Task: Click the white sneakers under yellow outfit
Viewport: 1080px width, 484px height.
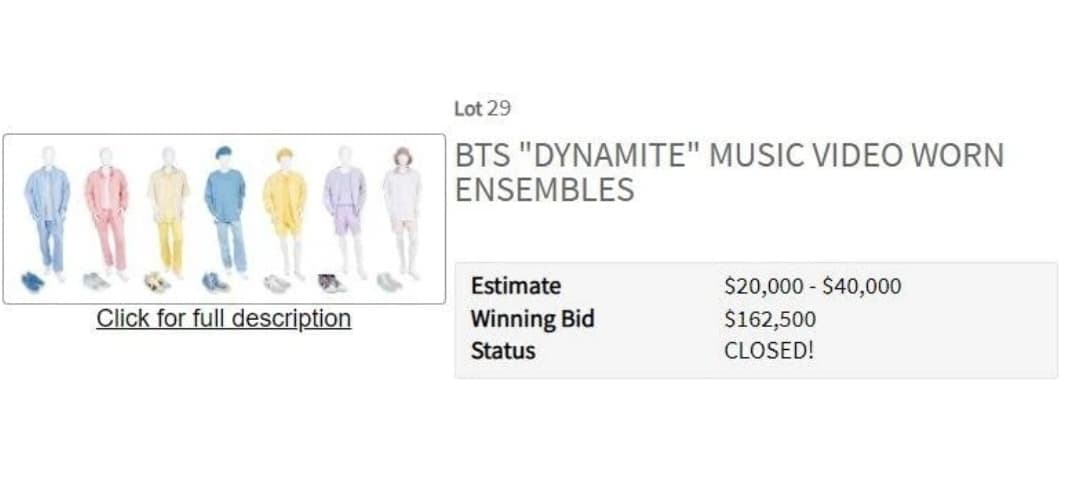Action: pyautogui.click(x=276, y=283)
